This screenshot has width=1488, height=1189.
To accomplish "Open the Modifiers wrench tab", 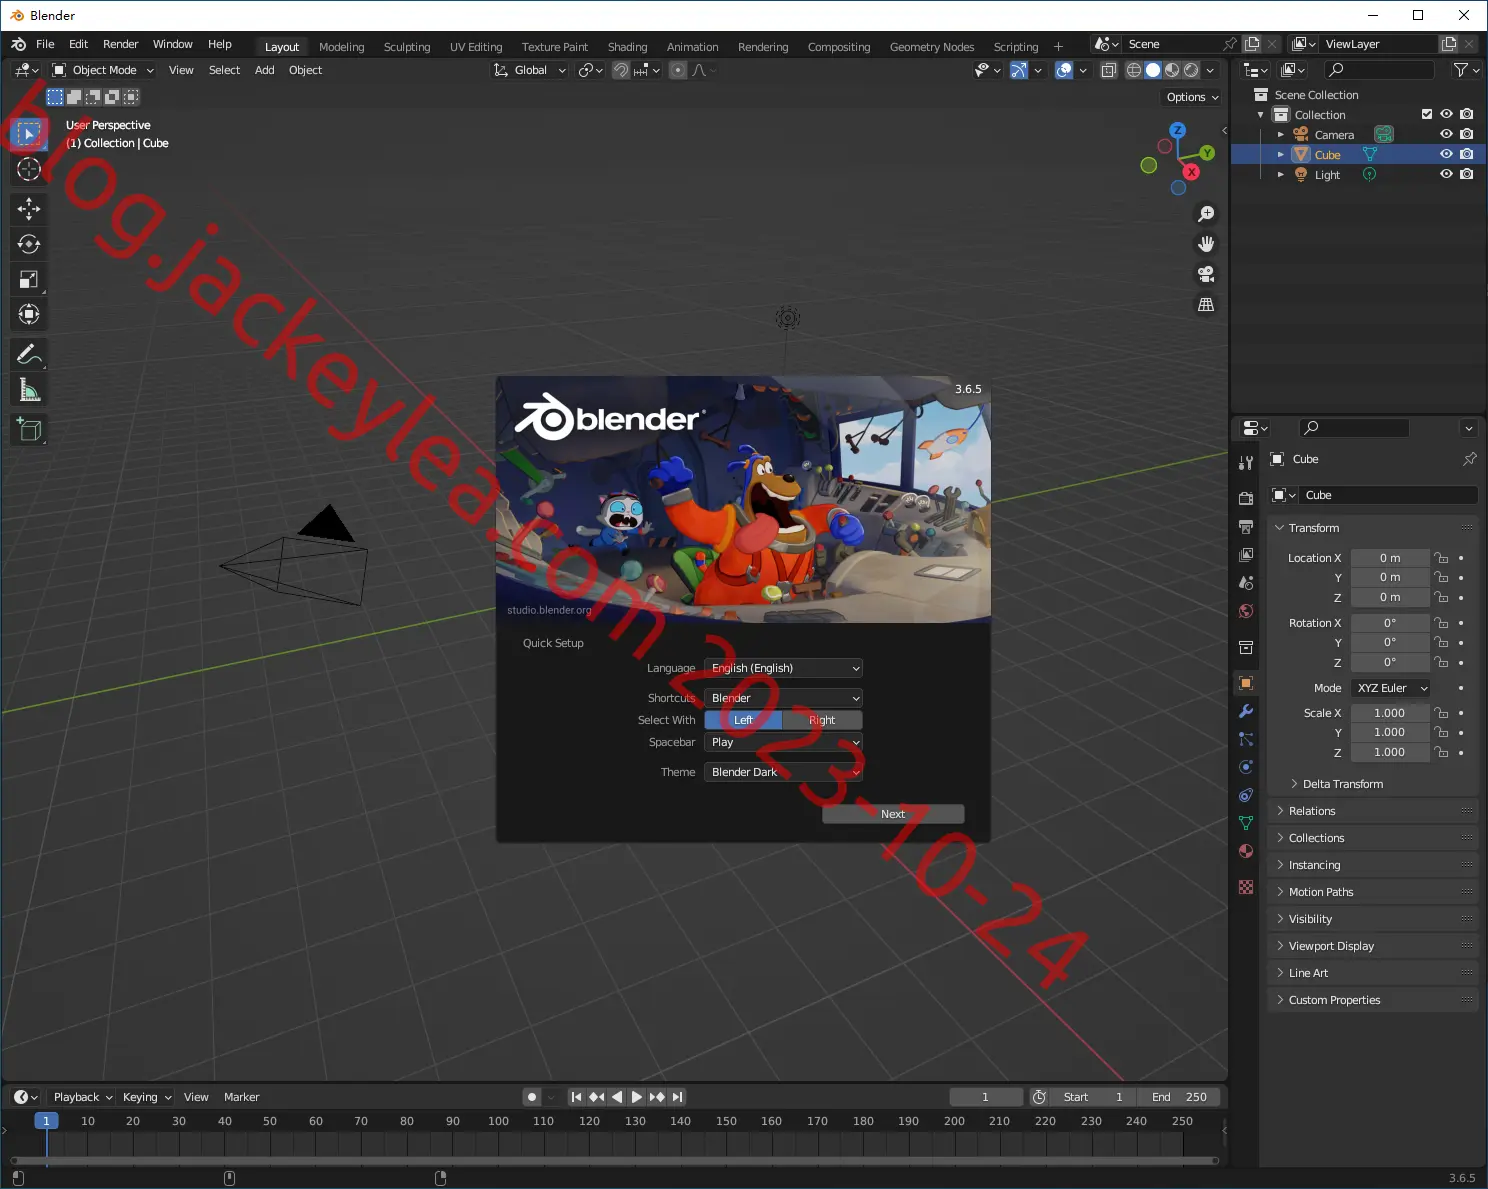I will 1246,711.
